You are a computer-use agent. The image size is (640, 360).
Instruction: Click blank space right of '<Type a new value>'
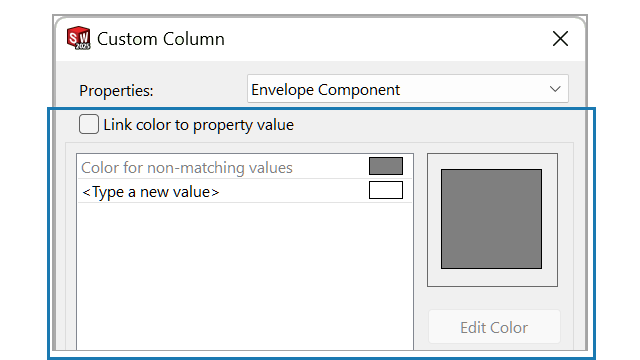[x=294, y=191]
